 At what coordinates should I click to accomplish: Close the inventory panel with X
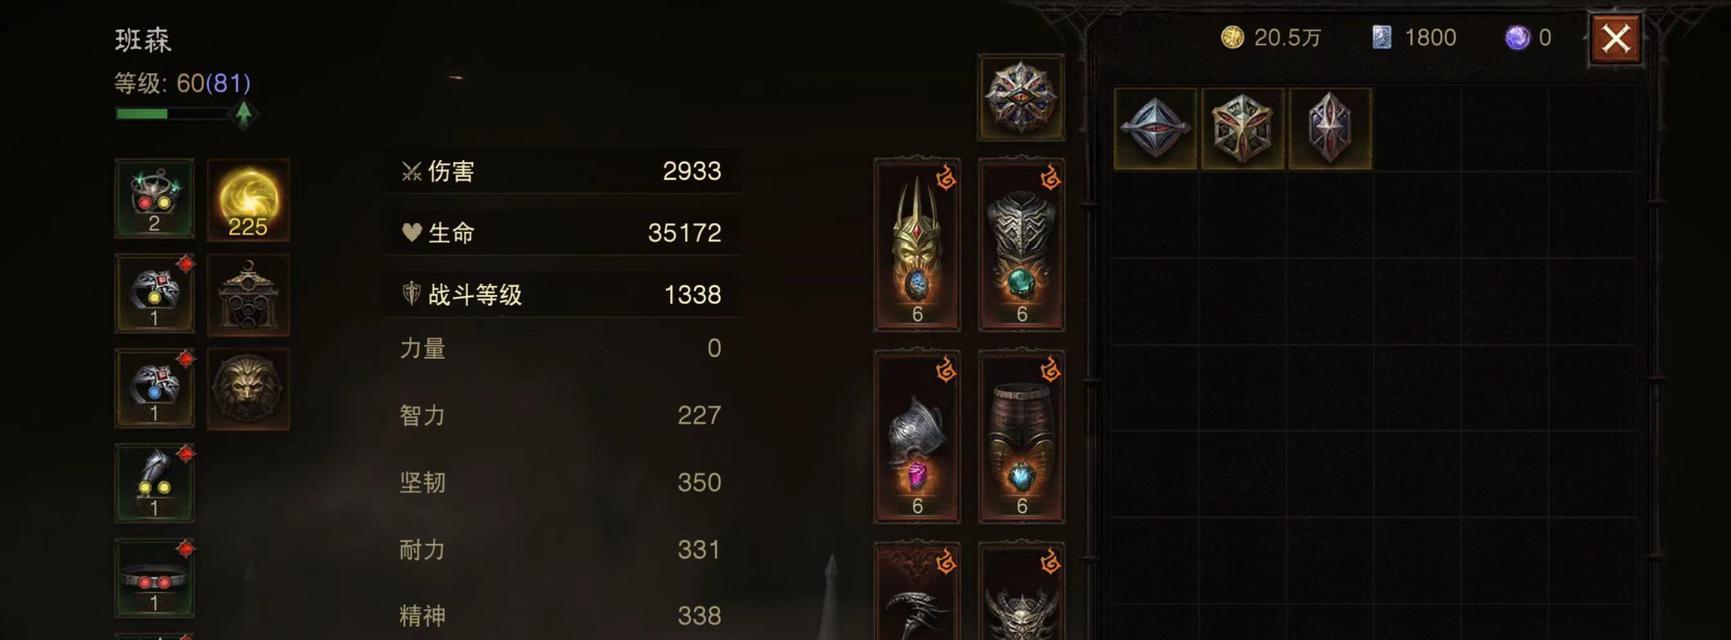[x=1616, y=39]
